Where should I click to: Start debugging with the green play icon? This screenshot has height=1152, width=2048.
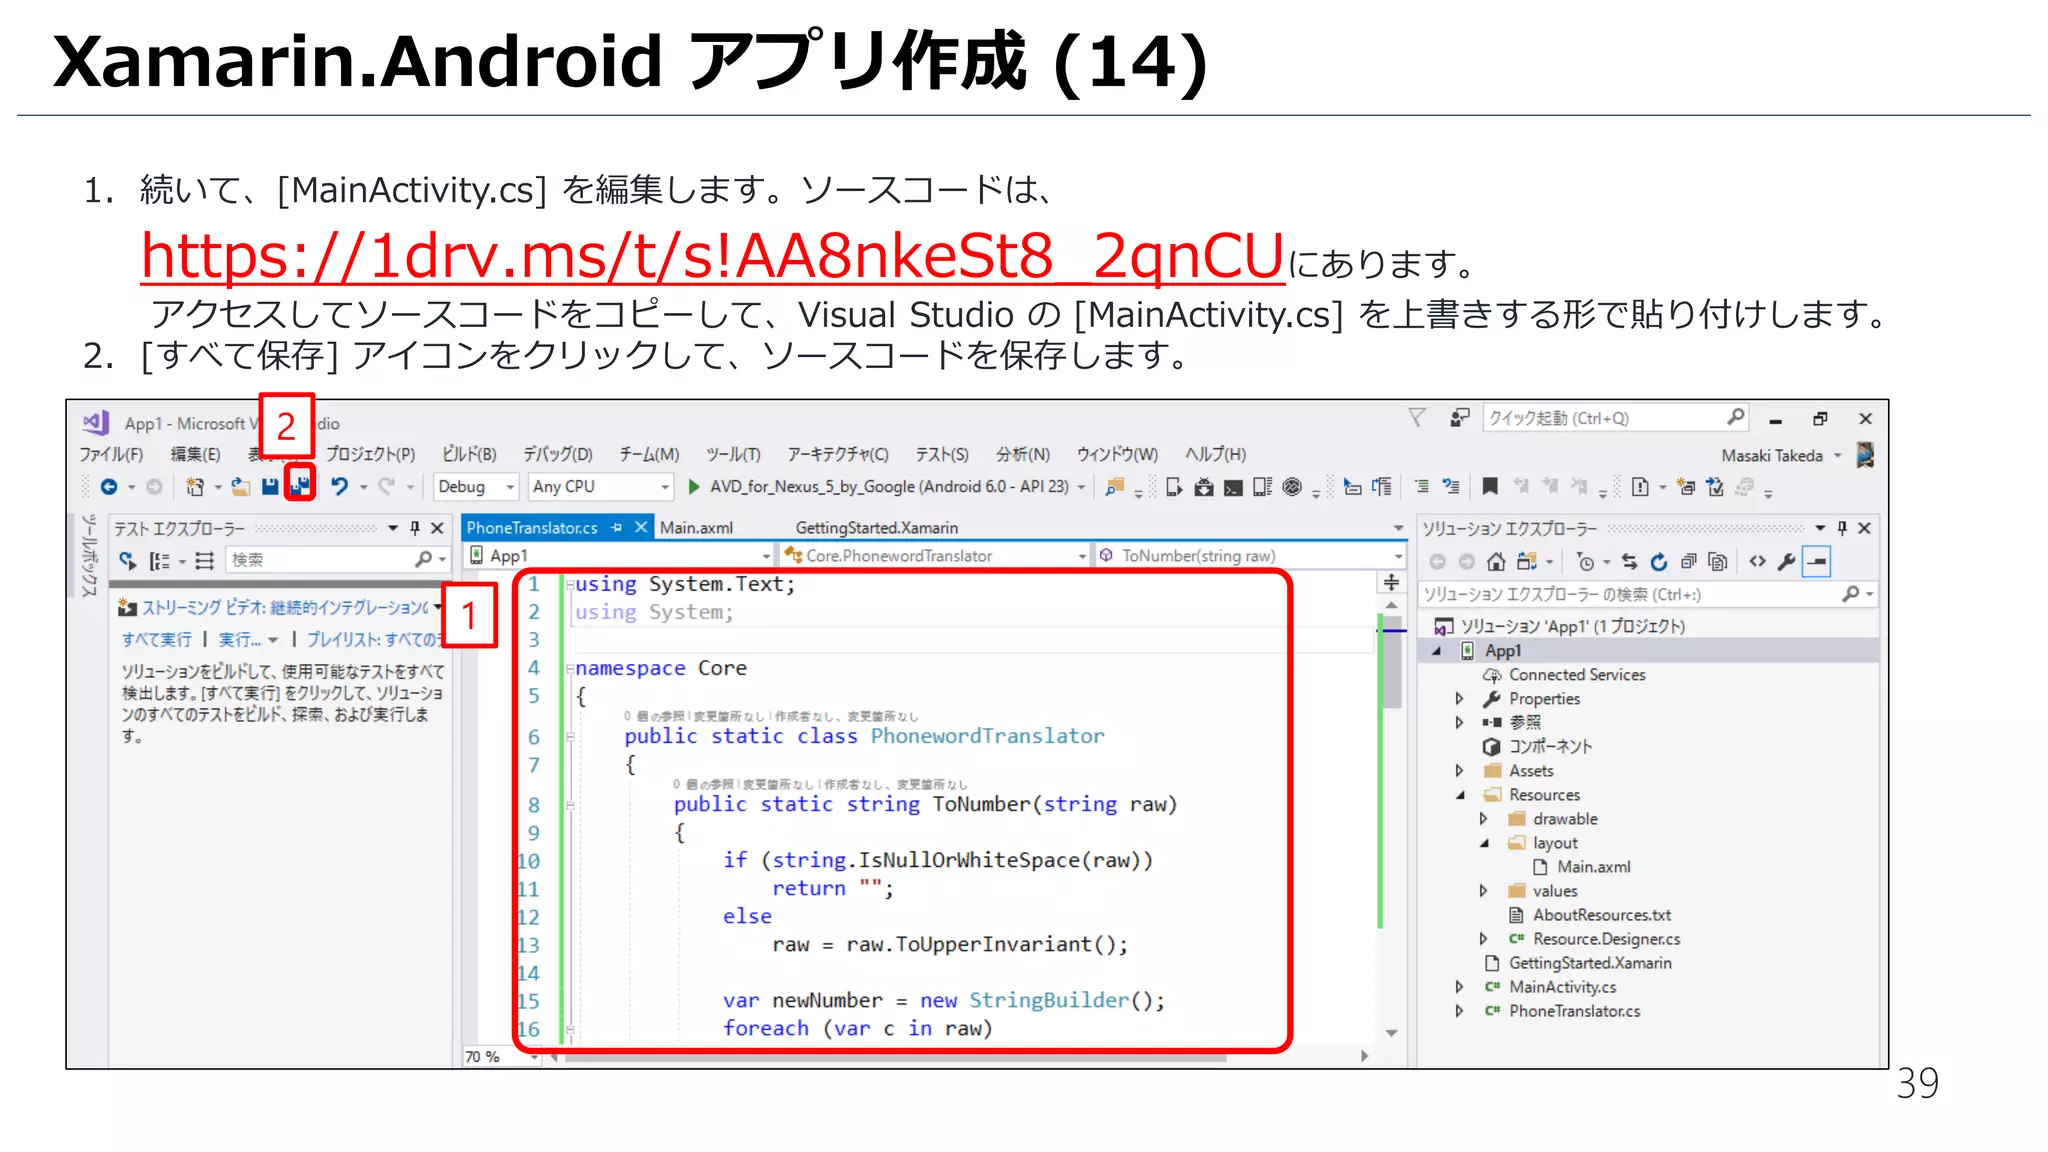pyautogui.click(x=694, y=487)
